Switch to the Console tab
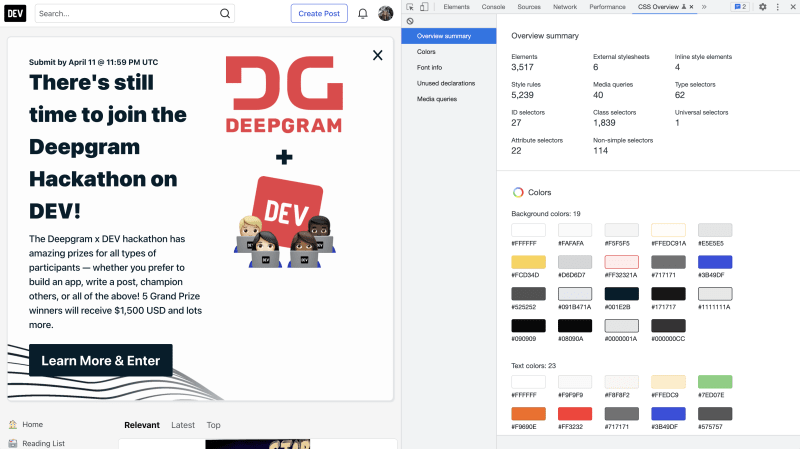800x449 pixels. pos(493,7)
